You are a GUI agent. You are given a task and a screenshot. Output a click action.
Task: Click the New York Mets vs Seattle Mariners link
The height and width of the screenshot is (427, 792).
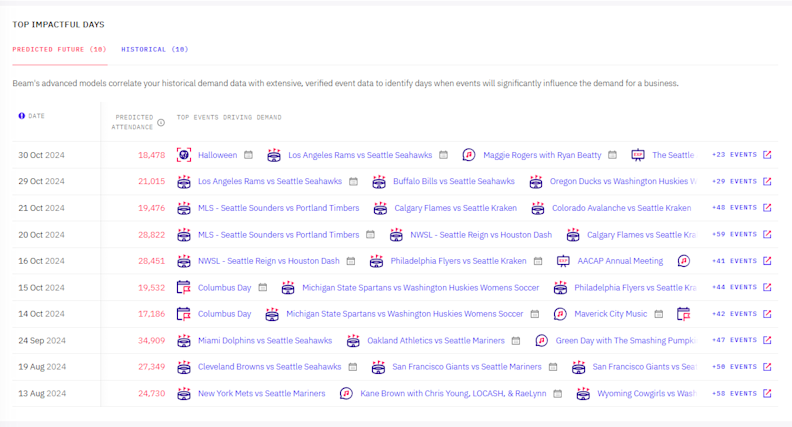point(261,394)
